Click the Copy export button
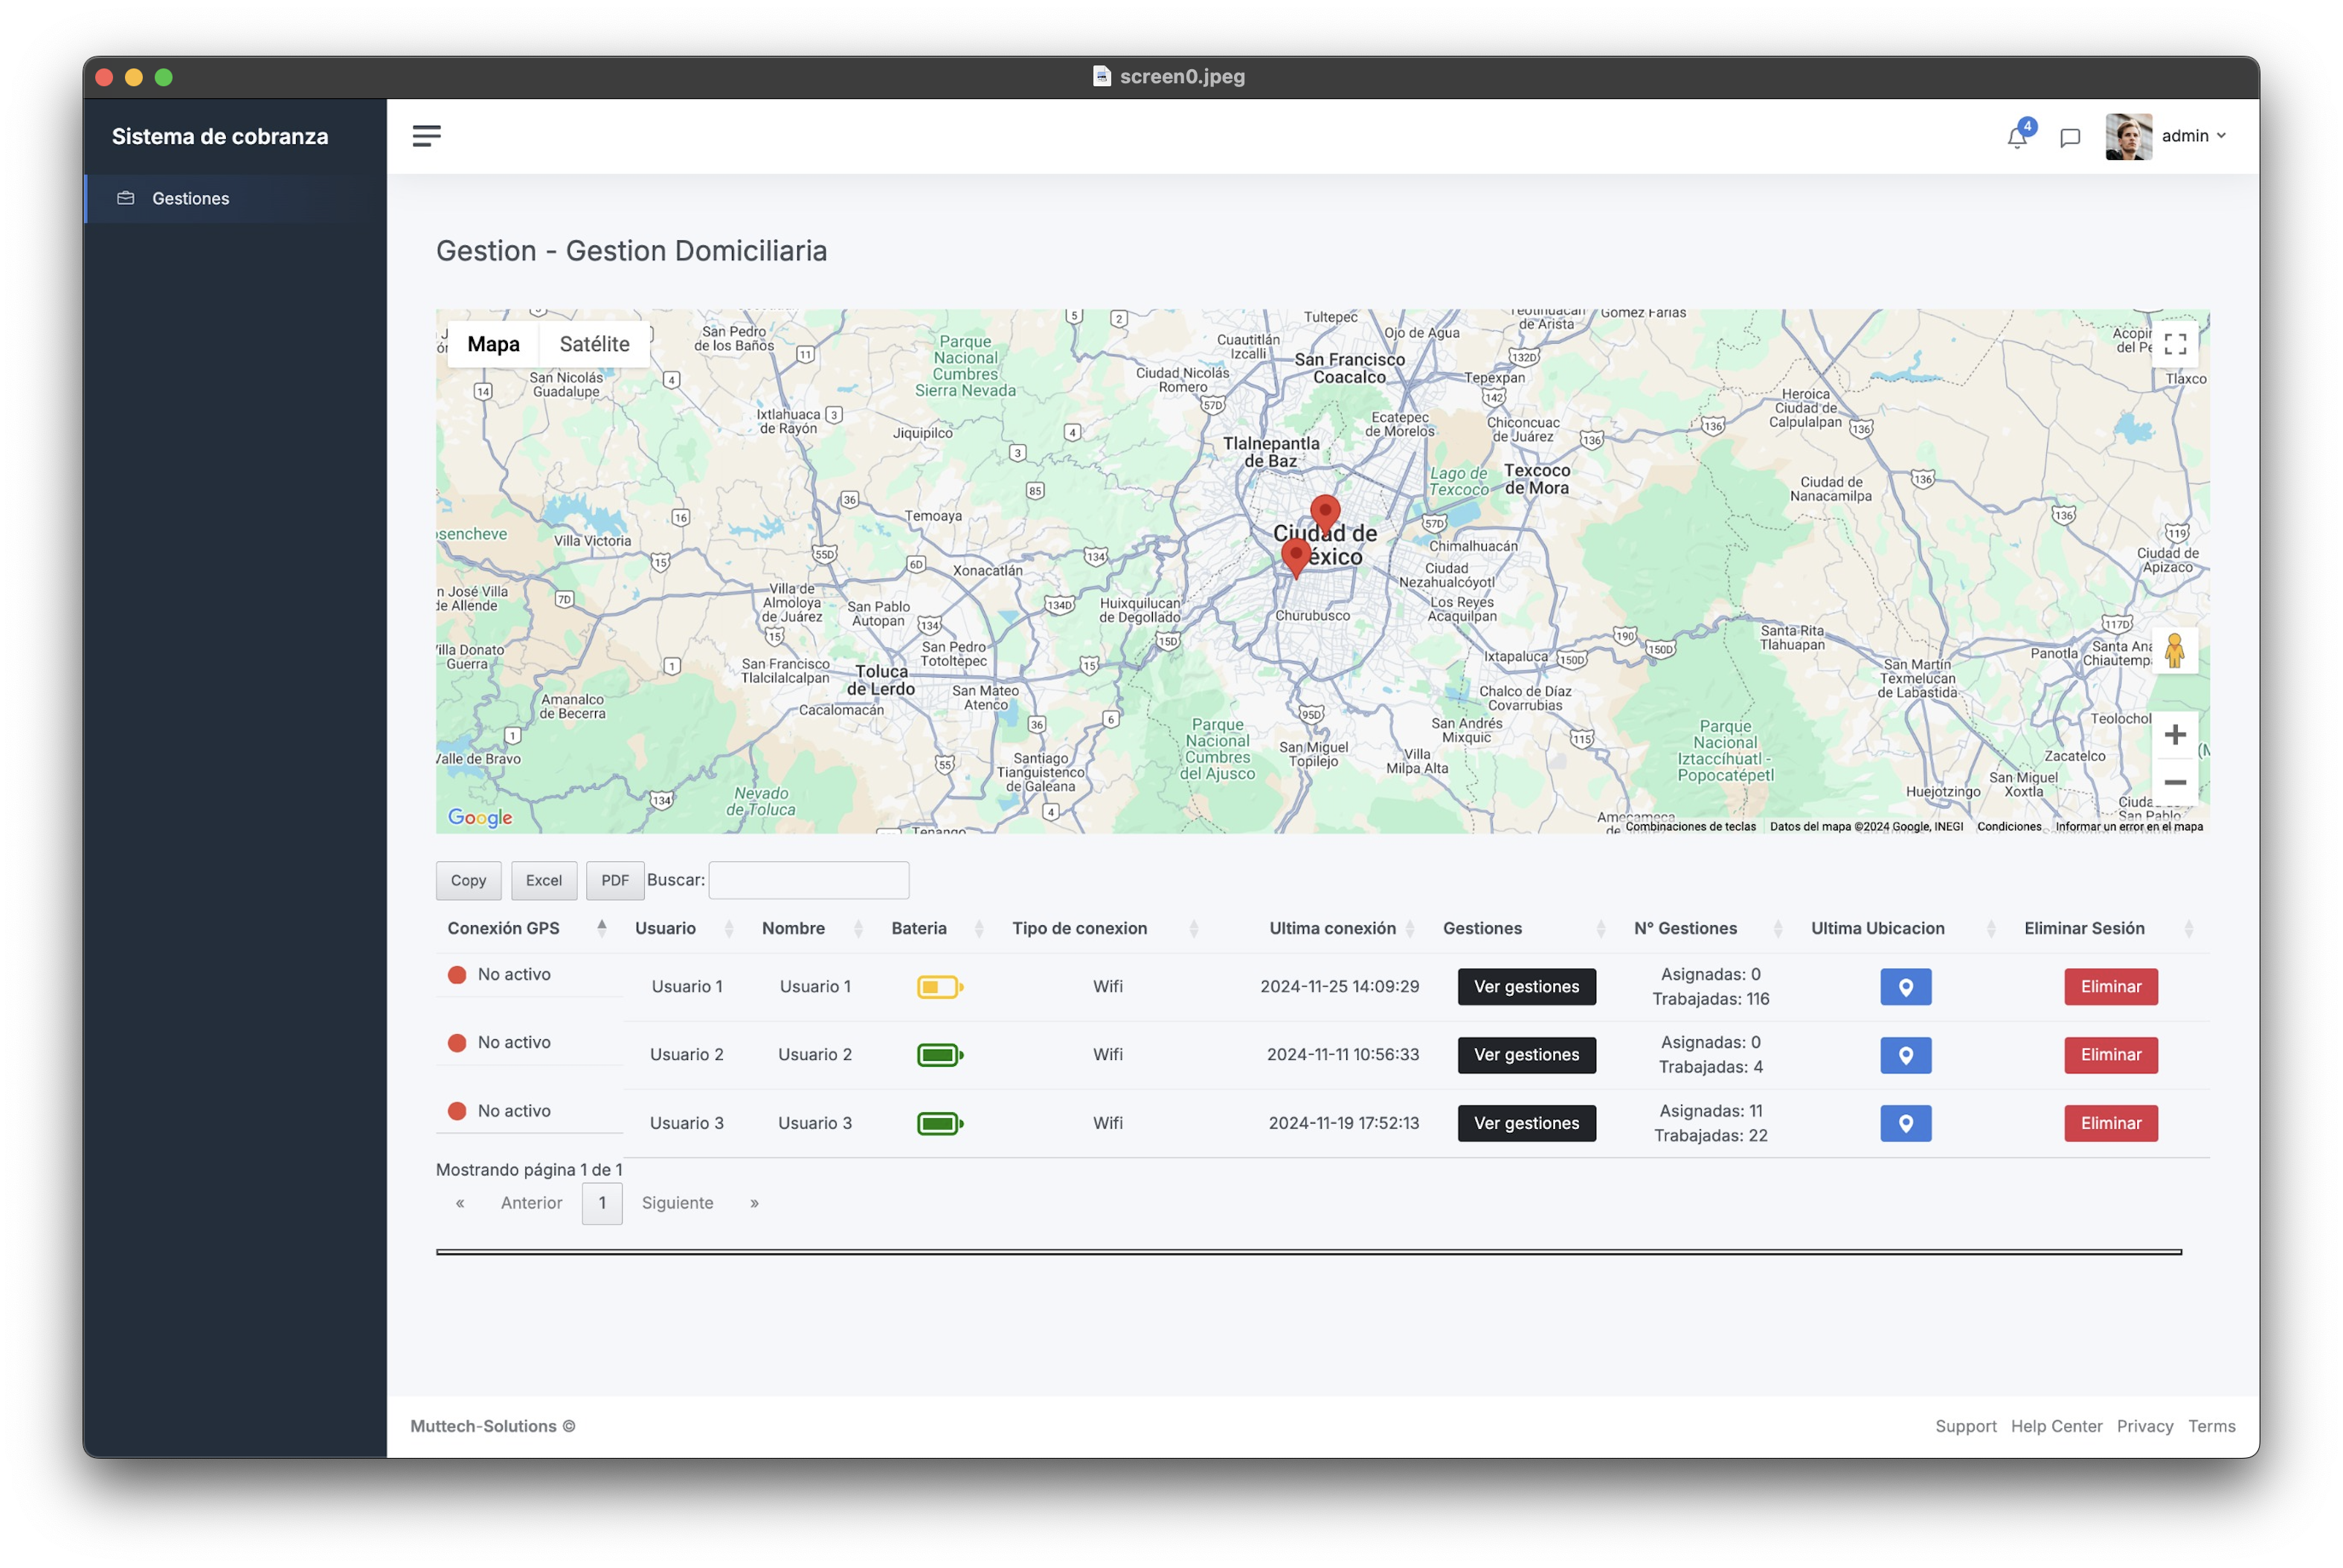 (468, 880)
